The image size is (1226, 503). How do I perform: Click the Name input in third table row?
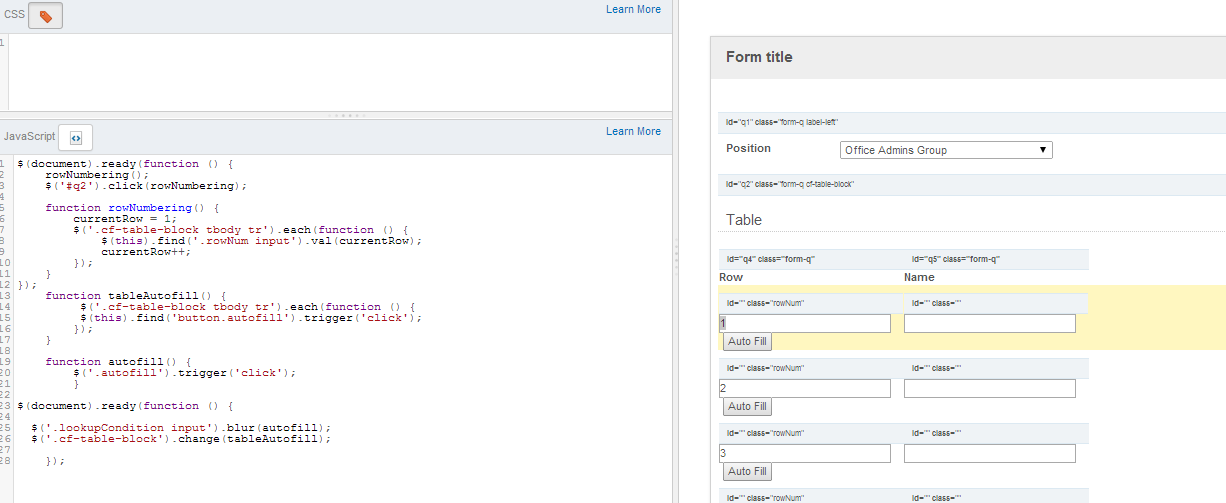989,453
